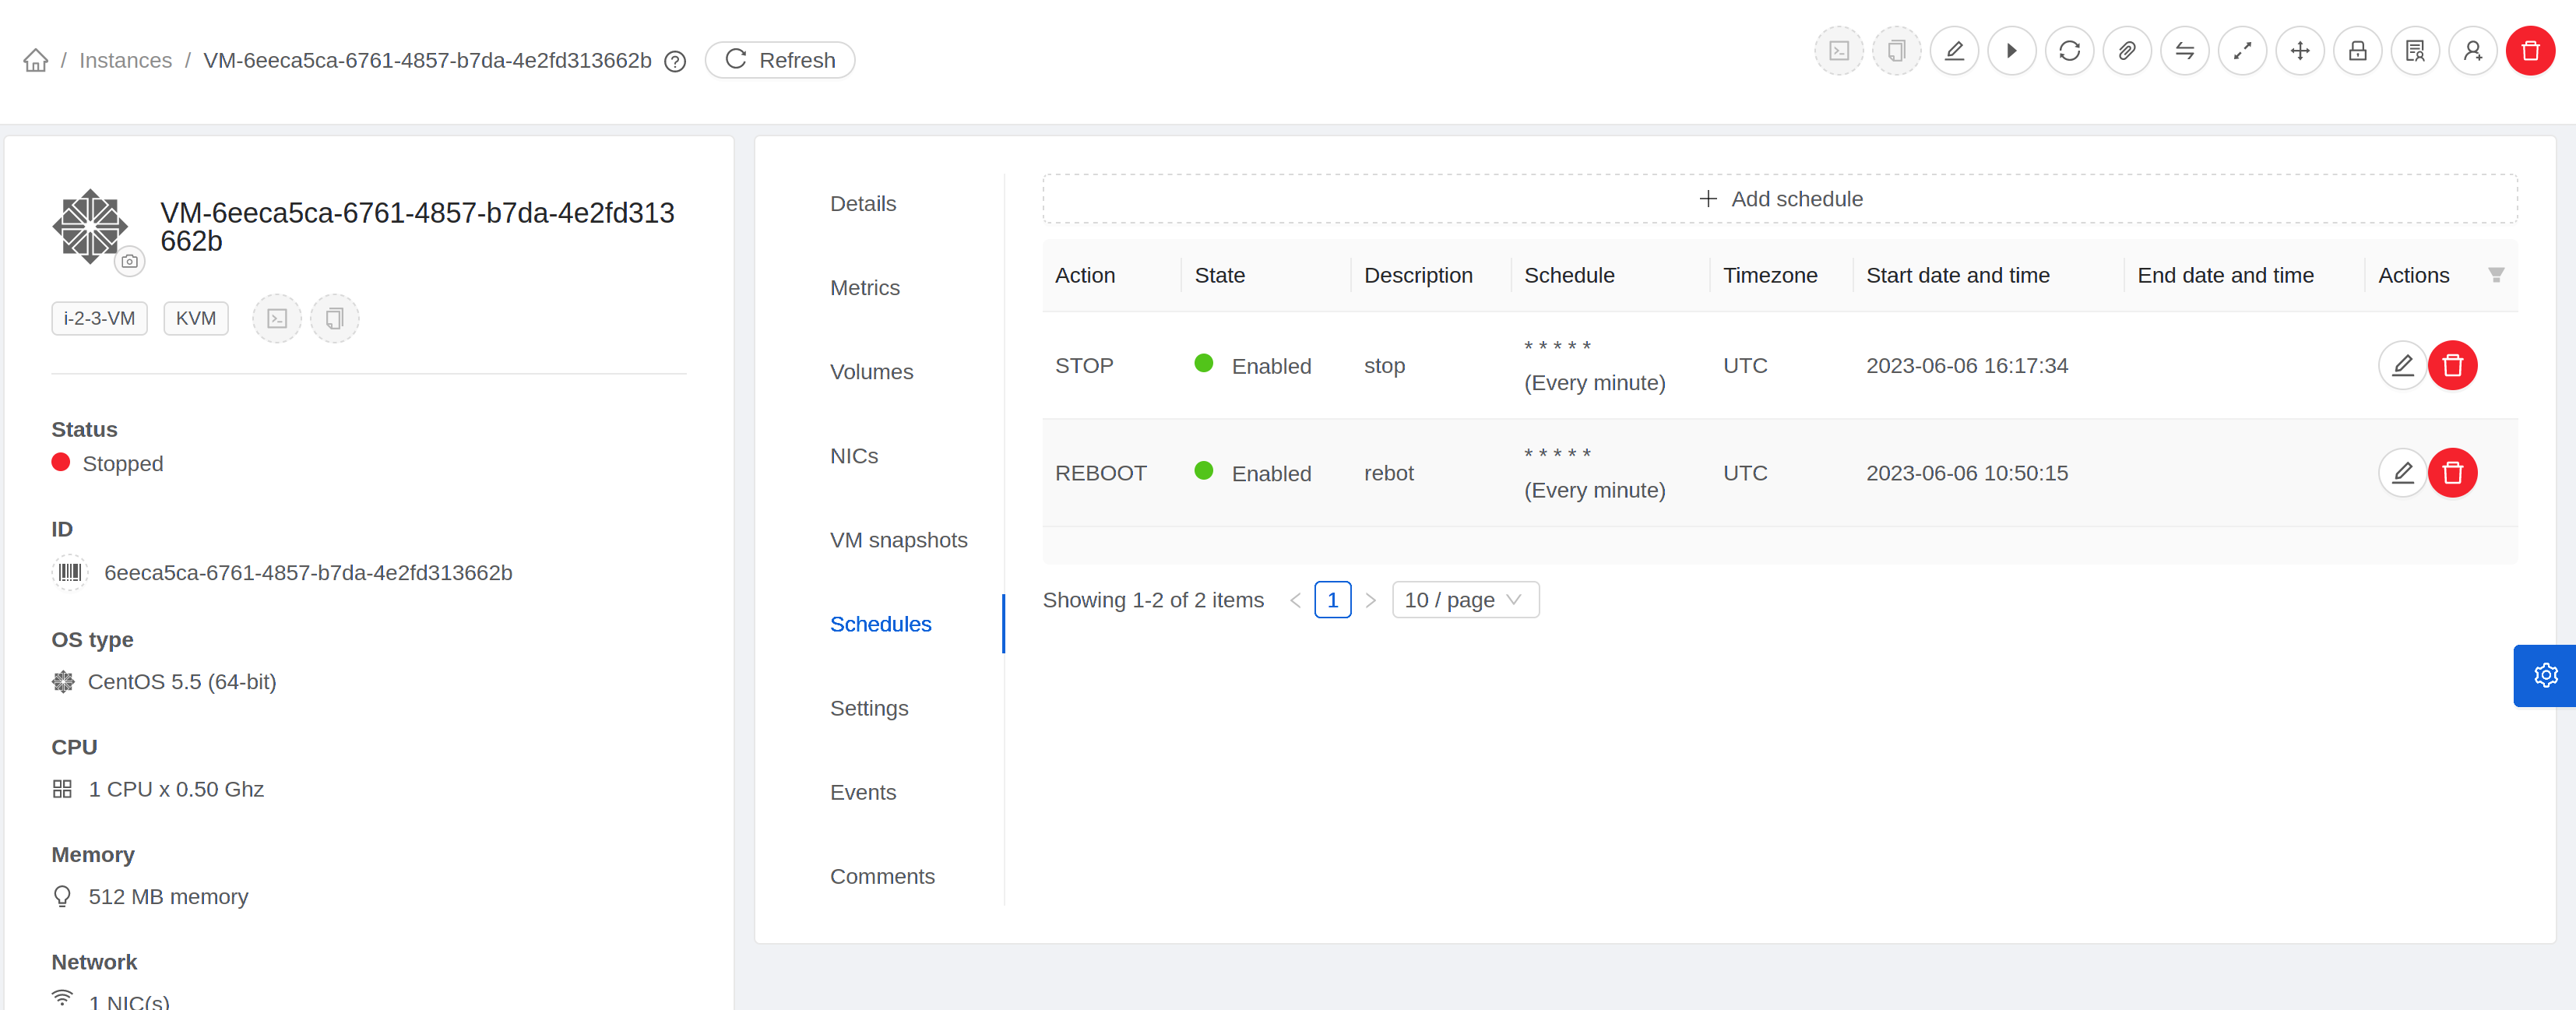The image size is (2576, 1010).
Task: Delete the REBOOT schedule row
Action: tap(2452, 473)
